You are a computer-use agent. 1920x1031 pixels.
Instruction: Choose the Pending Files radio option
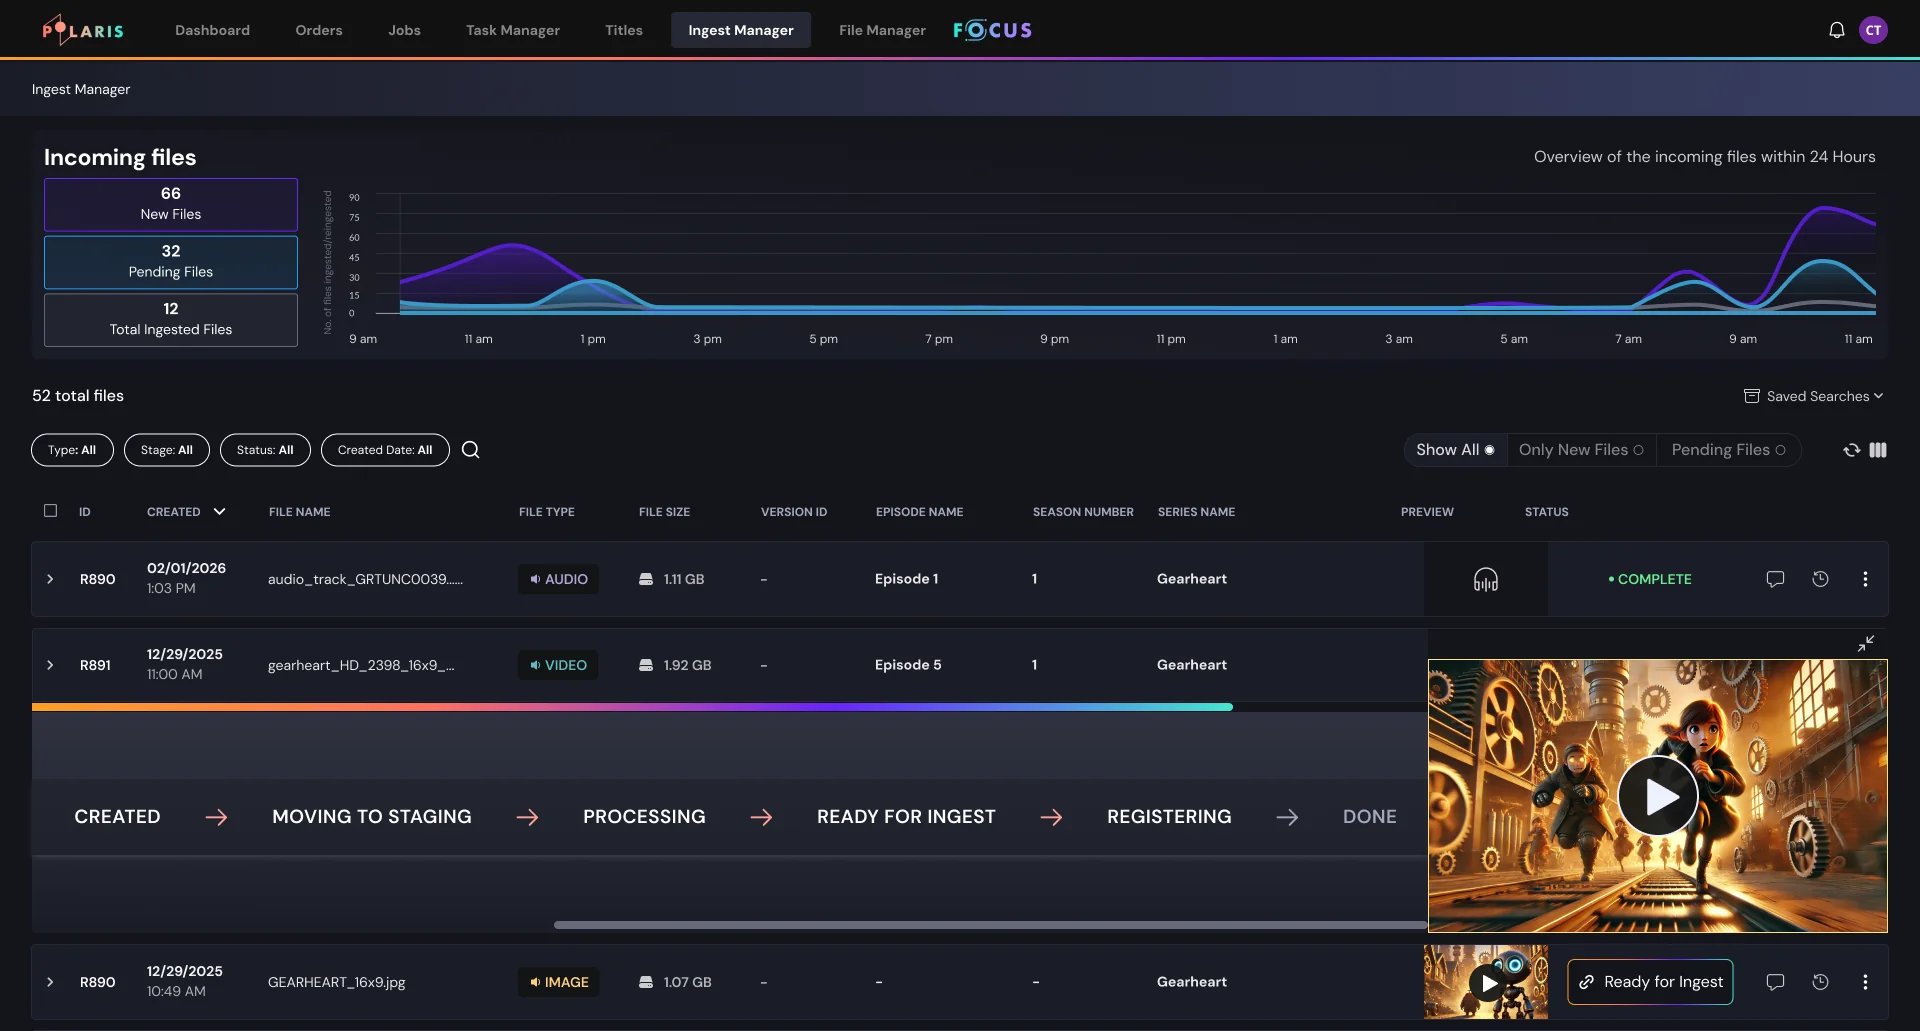pyautogui.click(x=1727, y=450)
